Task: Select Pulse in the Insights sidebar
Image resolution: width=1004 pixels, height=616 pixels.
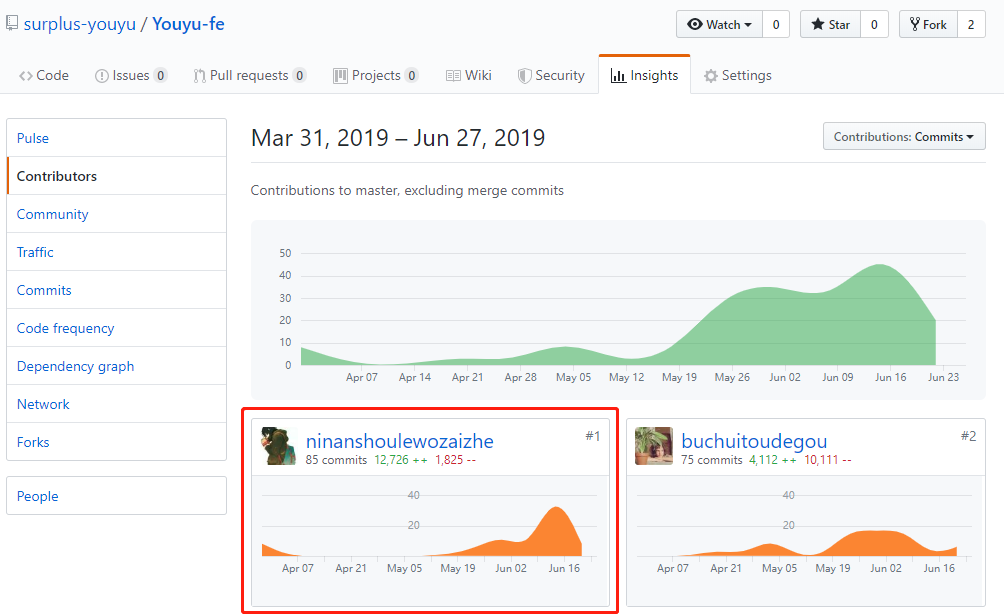Action: tap(33, 138)
